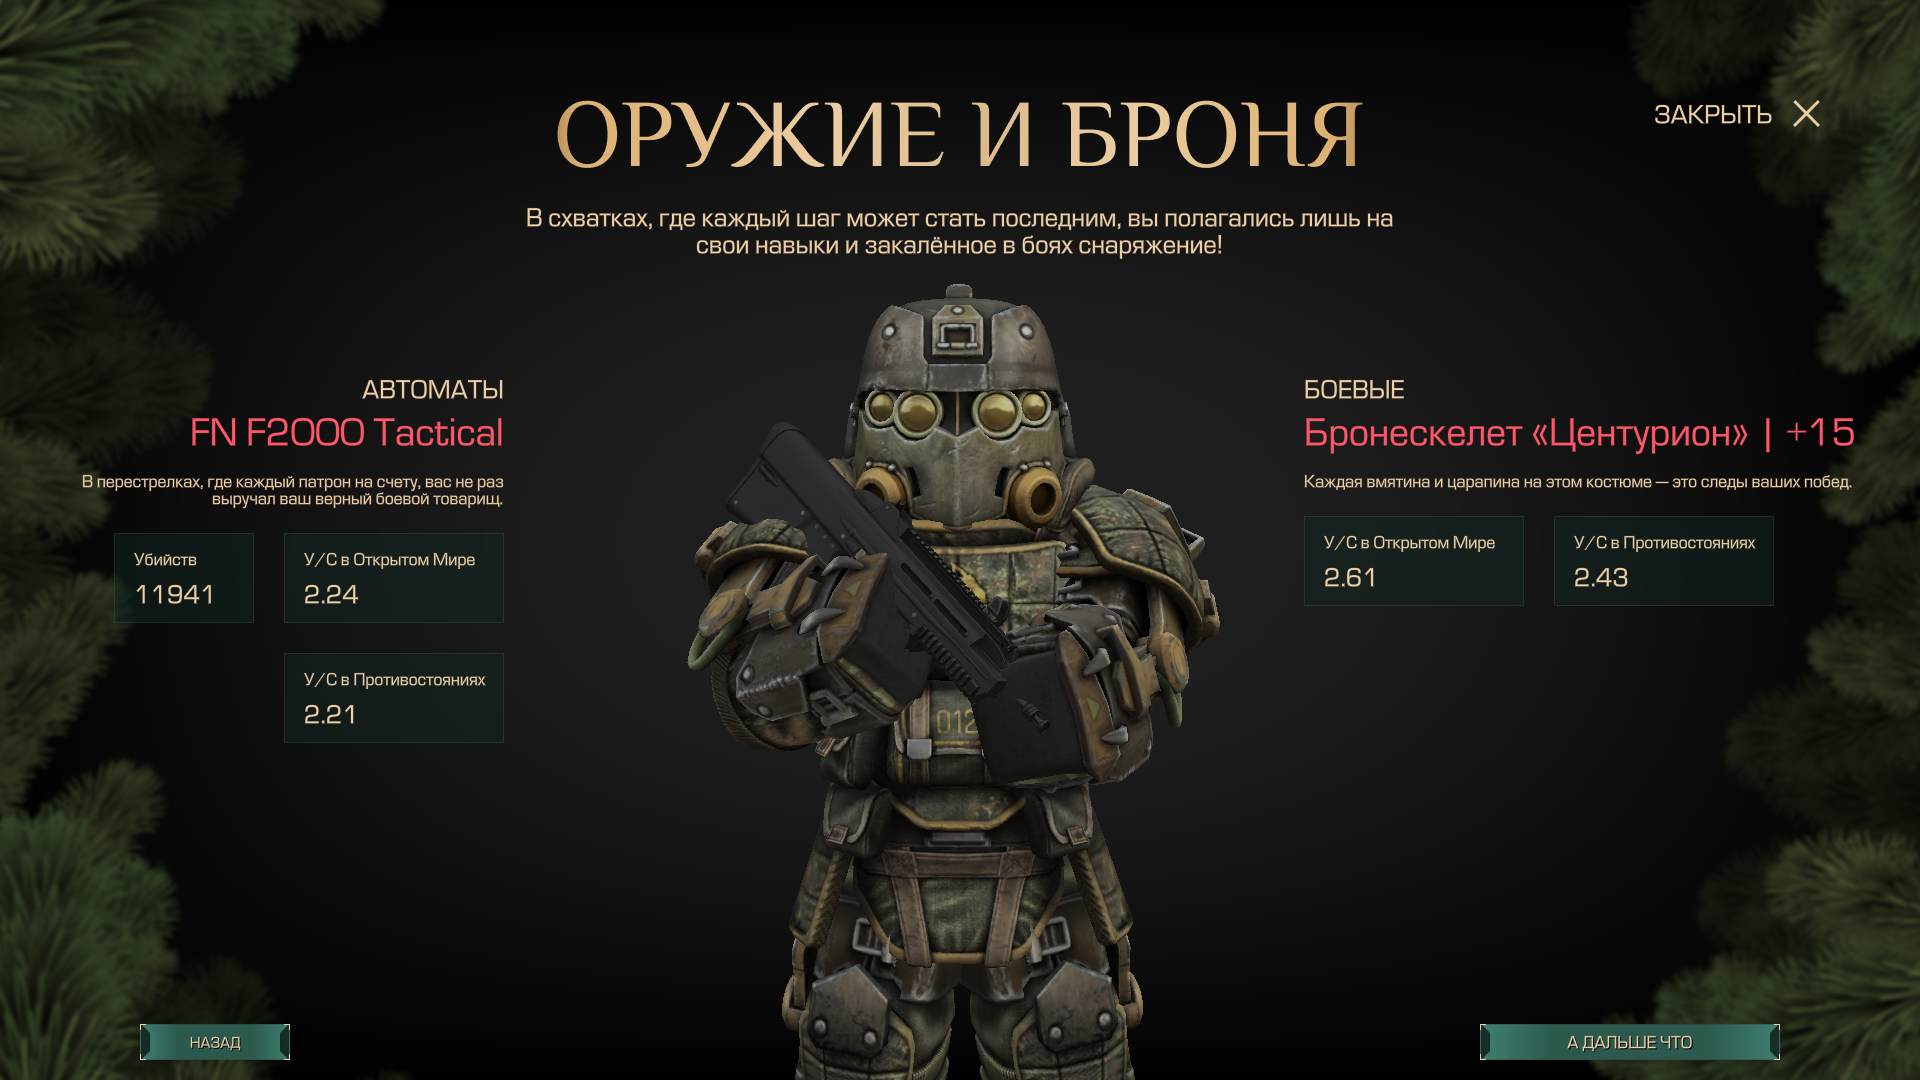
Task: Click the subtitle text below the title
Action: pos(959,232)
